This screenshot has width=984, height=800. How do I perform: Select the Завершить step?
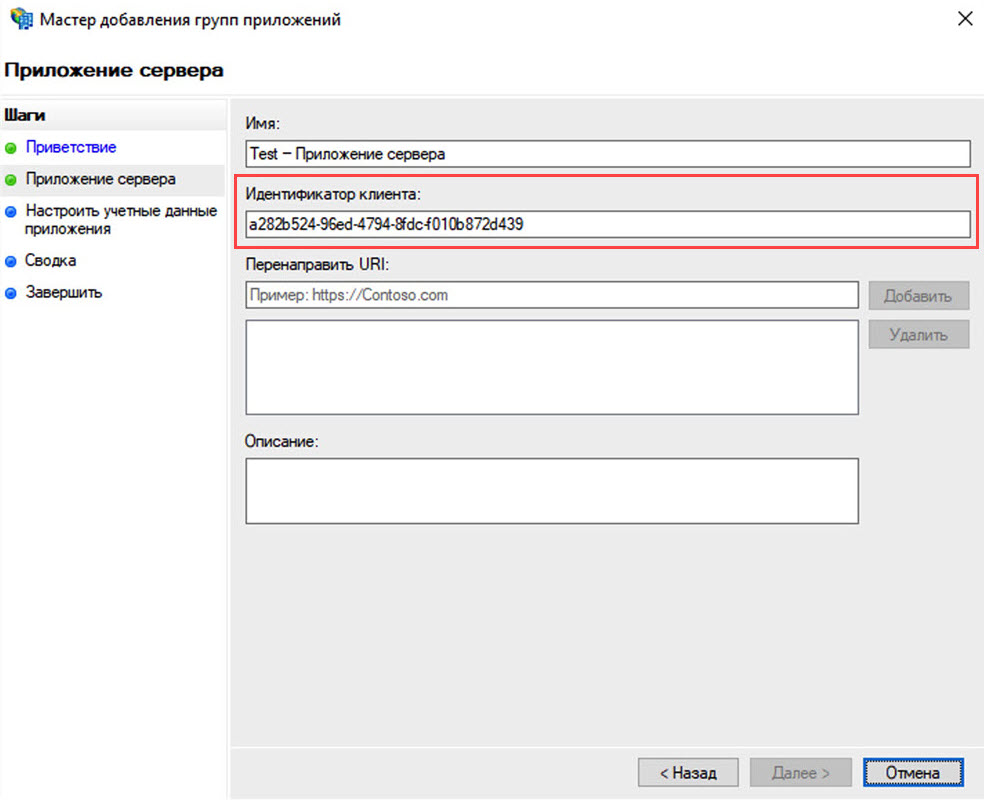tap(64, 292)
